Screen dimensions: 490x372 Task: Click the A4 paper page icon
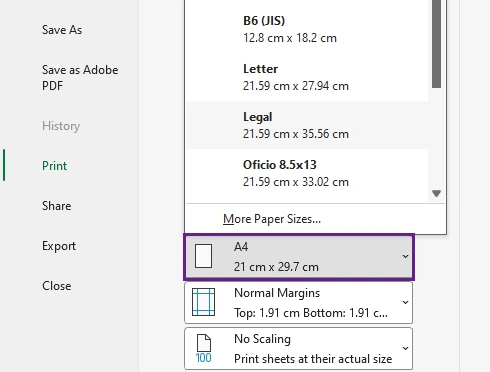[x=203, y=256]
